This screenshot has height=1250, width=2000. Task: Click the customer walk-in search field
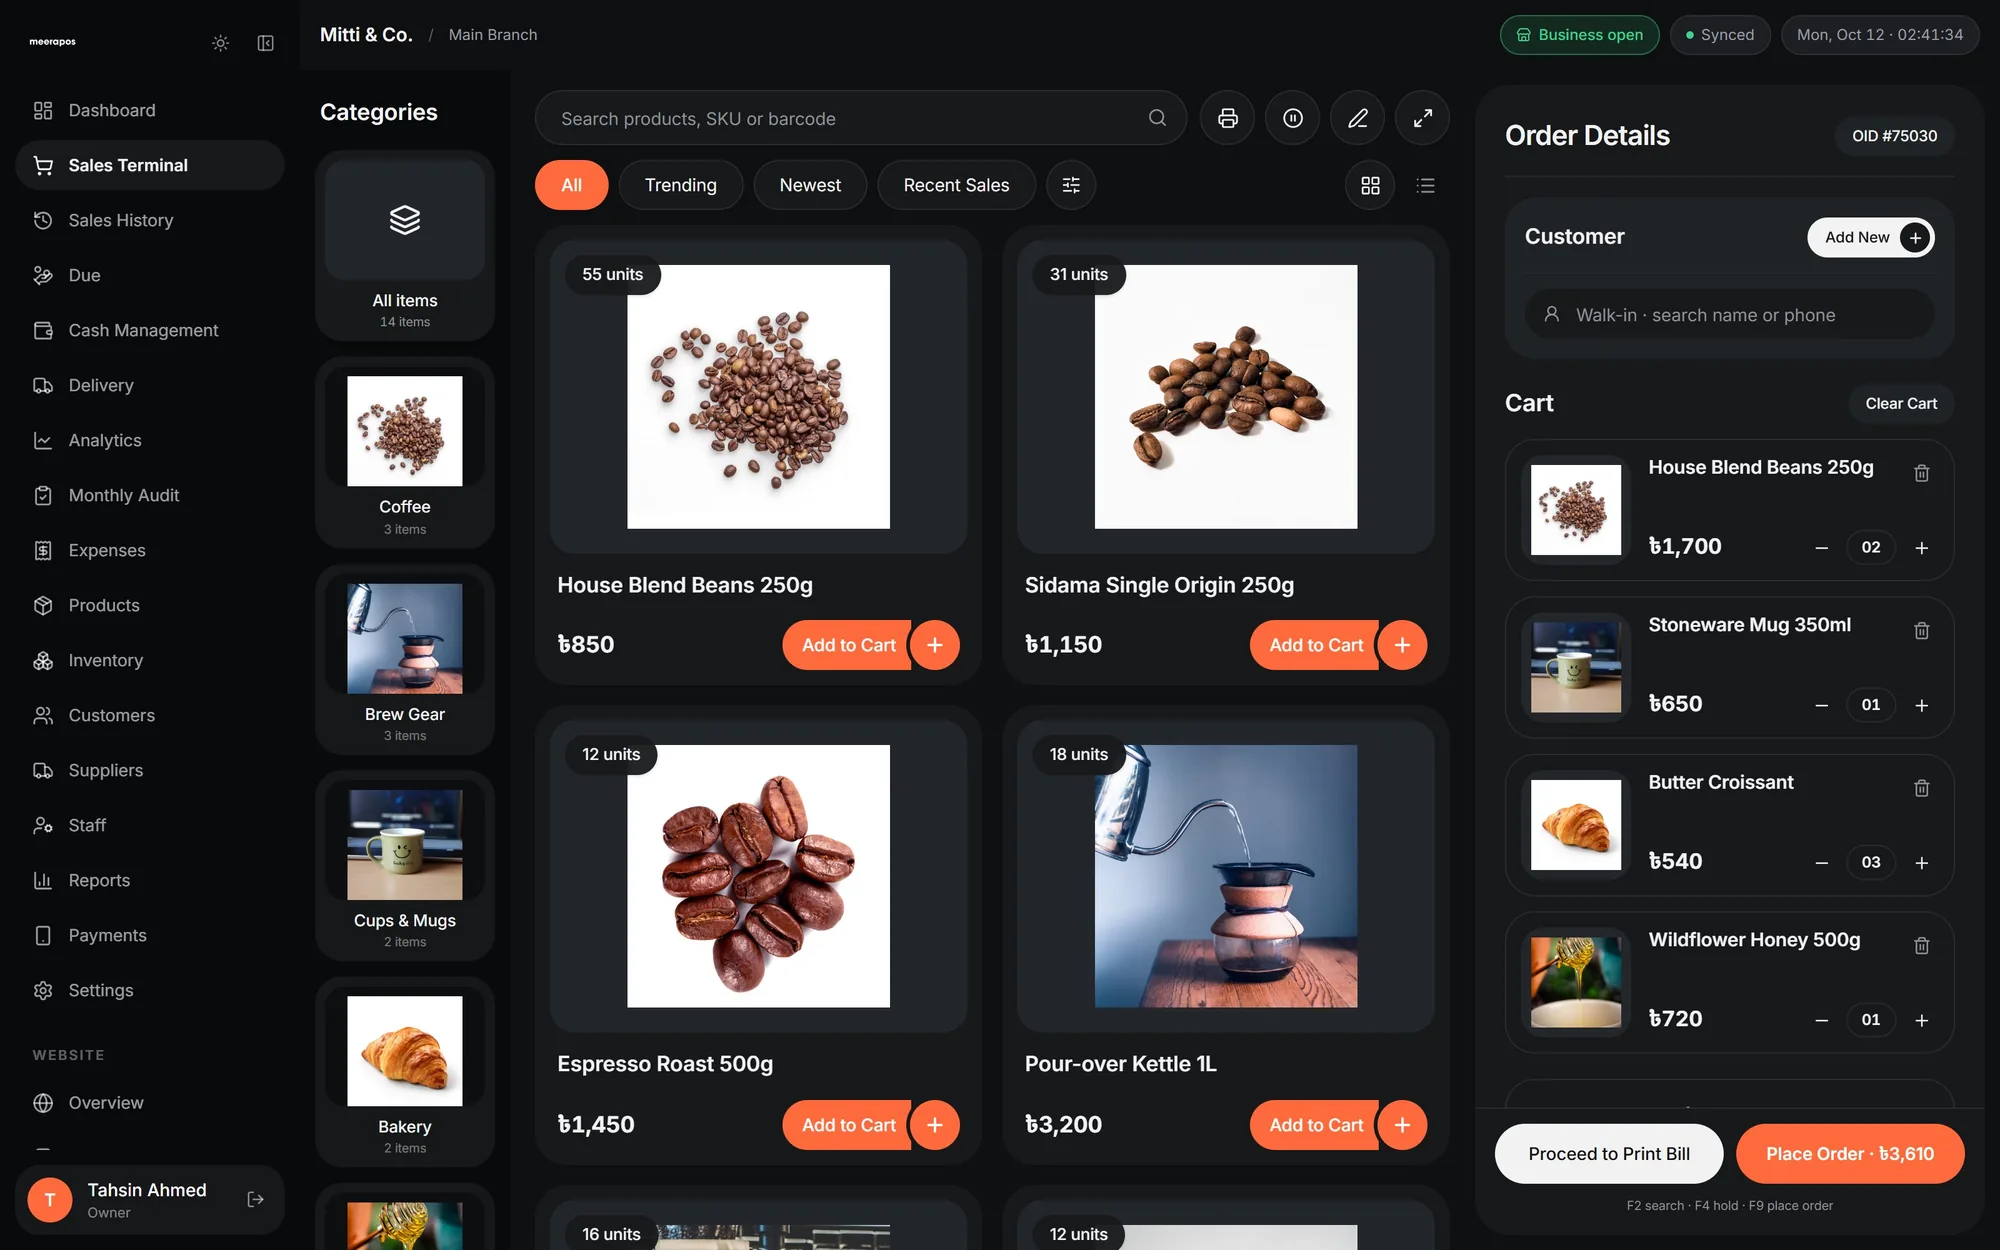(x=1730, y=315)
